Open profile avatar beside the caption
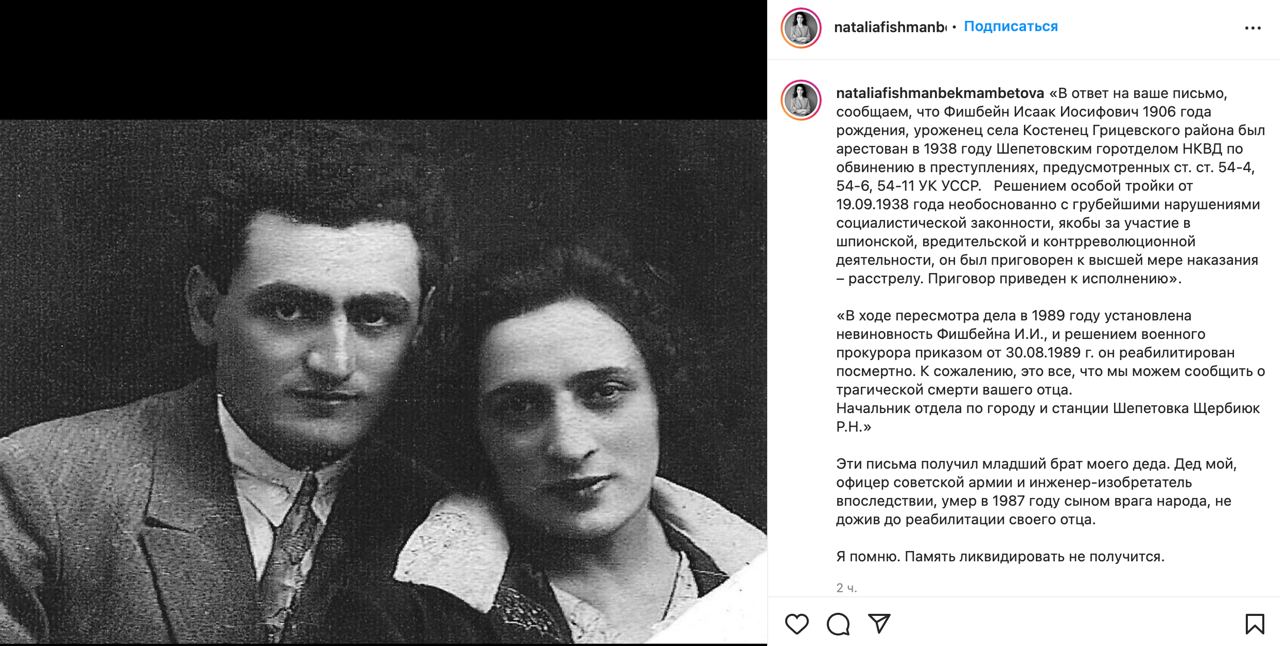The image size is (1280, 646). (x=801, y=100)
